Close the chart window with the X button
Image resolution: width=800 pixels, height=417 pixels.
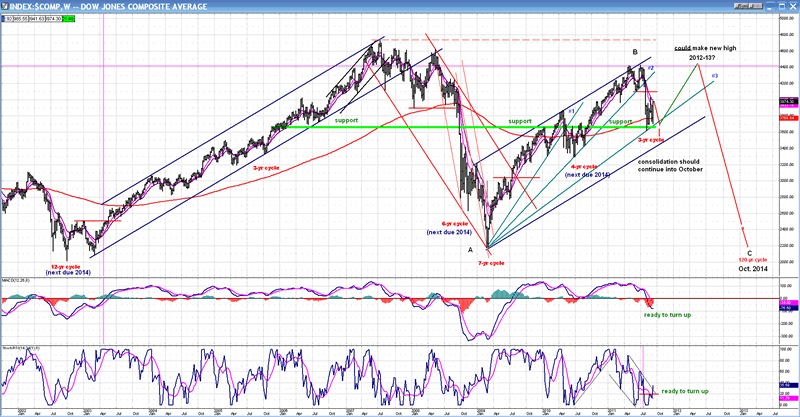click(x=793, y=5)
